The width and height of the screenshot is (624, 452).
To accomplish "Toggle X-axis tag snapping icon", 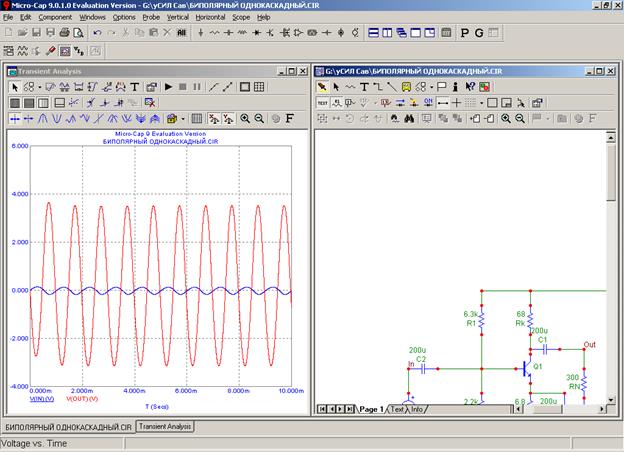I will point(214,119).
